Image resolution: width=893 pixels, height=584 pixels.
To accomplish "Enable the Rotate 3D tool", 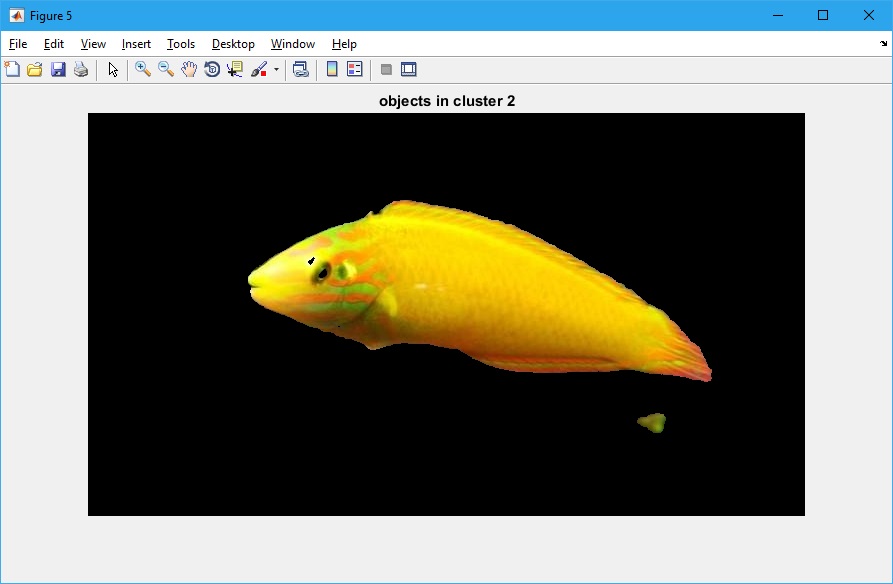I will [212, 69].
